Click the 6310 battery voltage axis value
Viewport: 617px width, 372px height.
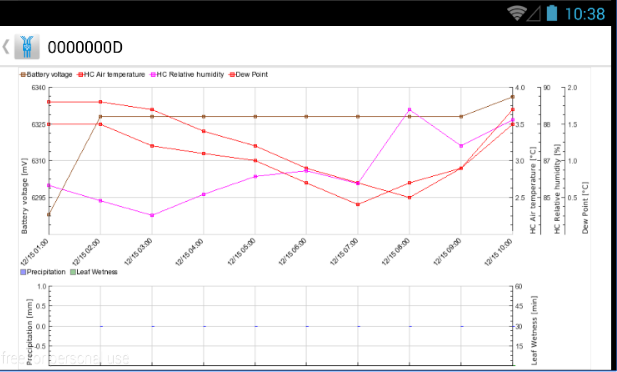coord(39,161)
